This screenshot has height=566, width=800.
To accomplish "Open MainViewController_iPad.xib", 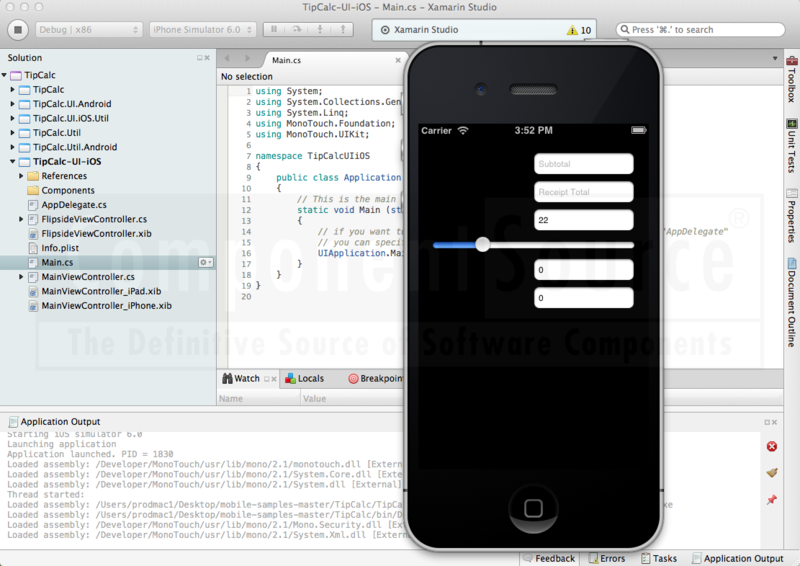I will pyautogui.click(x=101, y=291).
